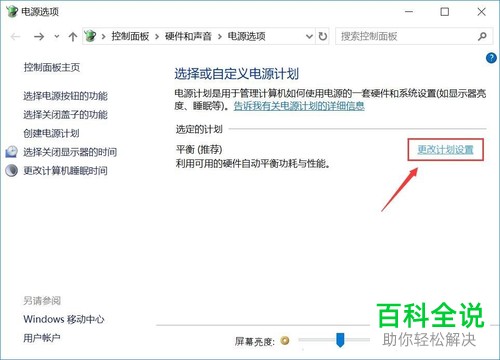Close the 电源选项 window
This screenshot has width=500, height=360.
point(481,12)
